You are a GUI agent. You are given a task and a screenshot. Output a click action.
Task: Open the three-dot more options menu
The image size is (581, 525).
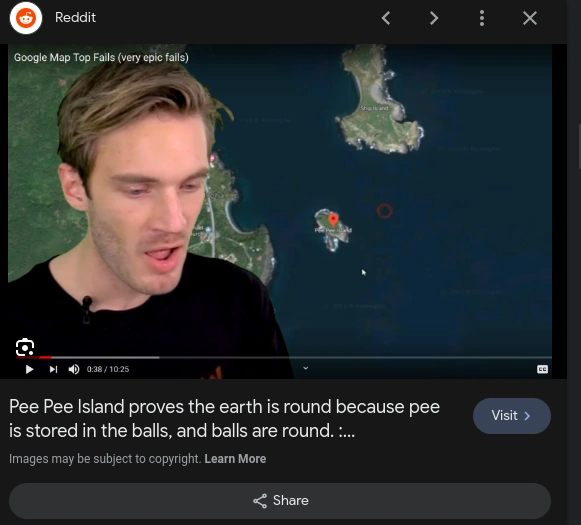coord(482,18)
